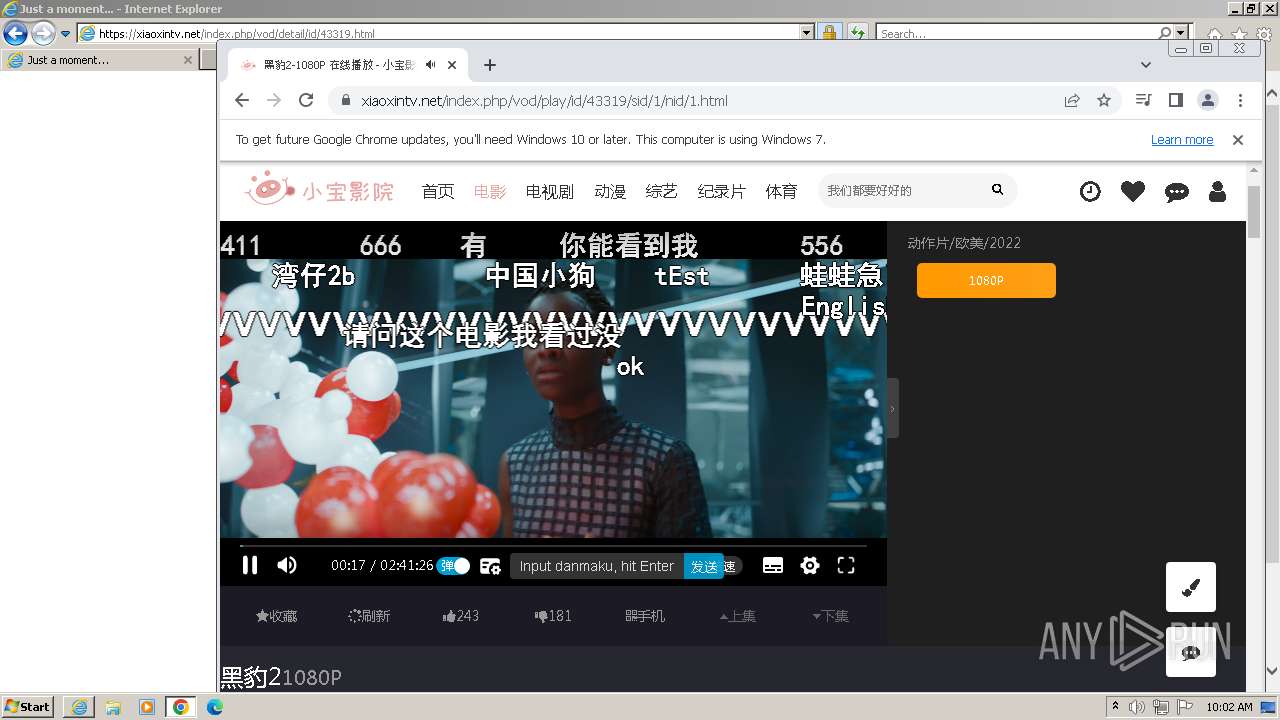Viewport: 1280px width, 720px height.
Task: Expand Chrome tab search chevron
Action: pos(1146,65)
